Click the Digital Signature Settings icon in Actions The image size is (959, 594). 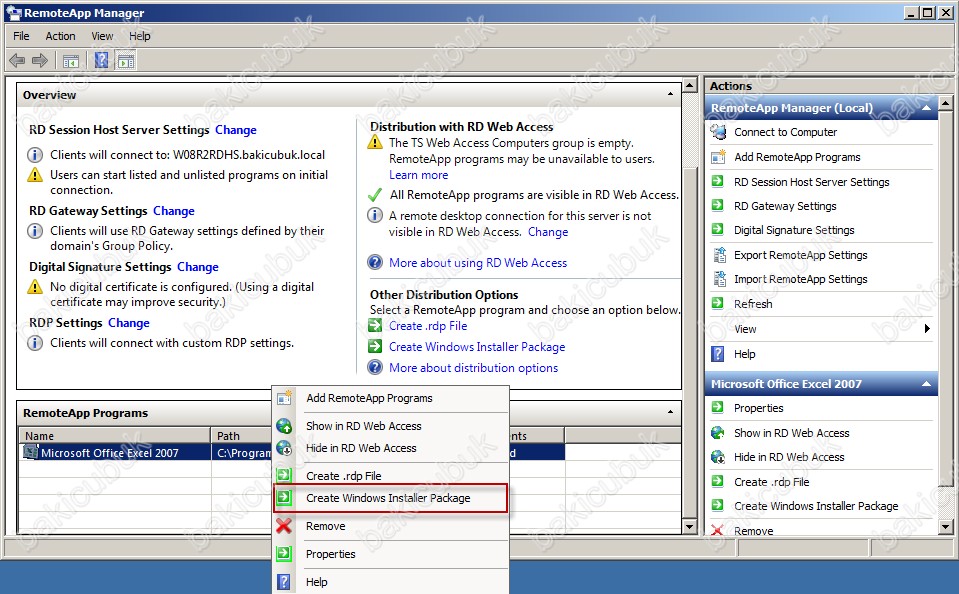click(718, 229)
